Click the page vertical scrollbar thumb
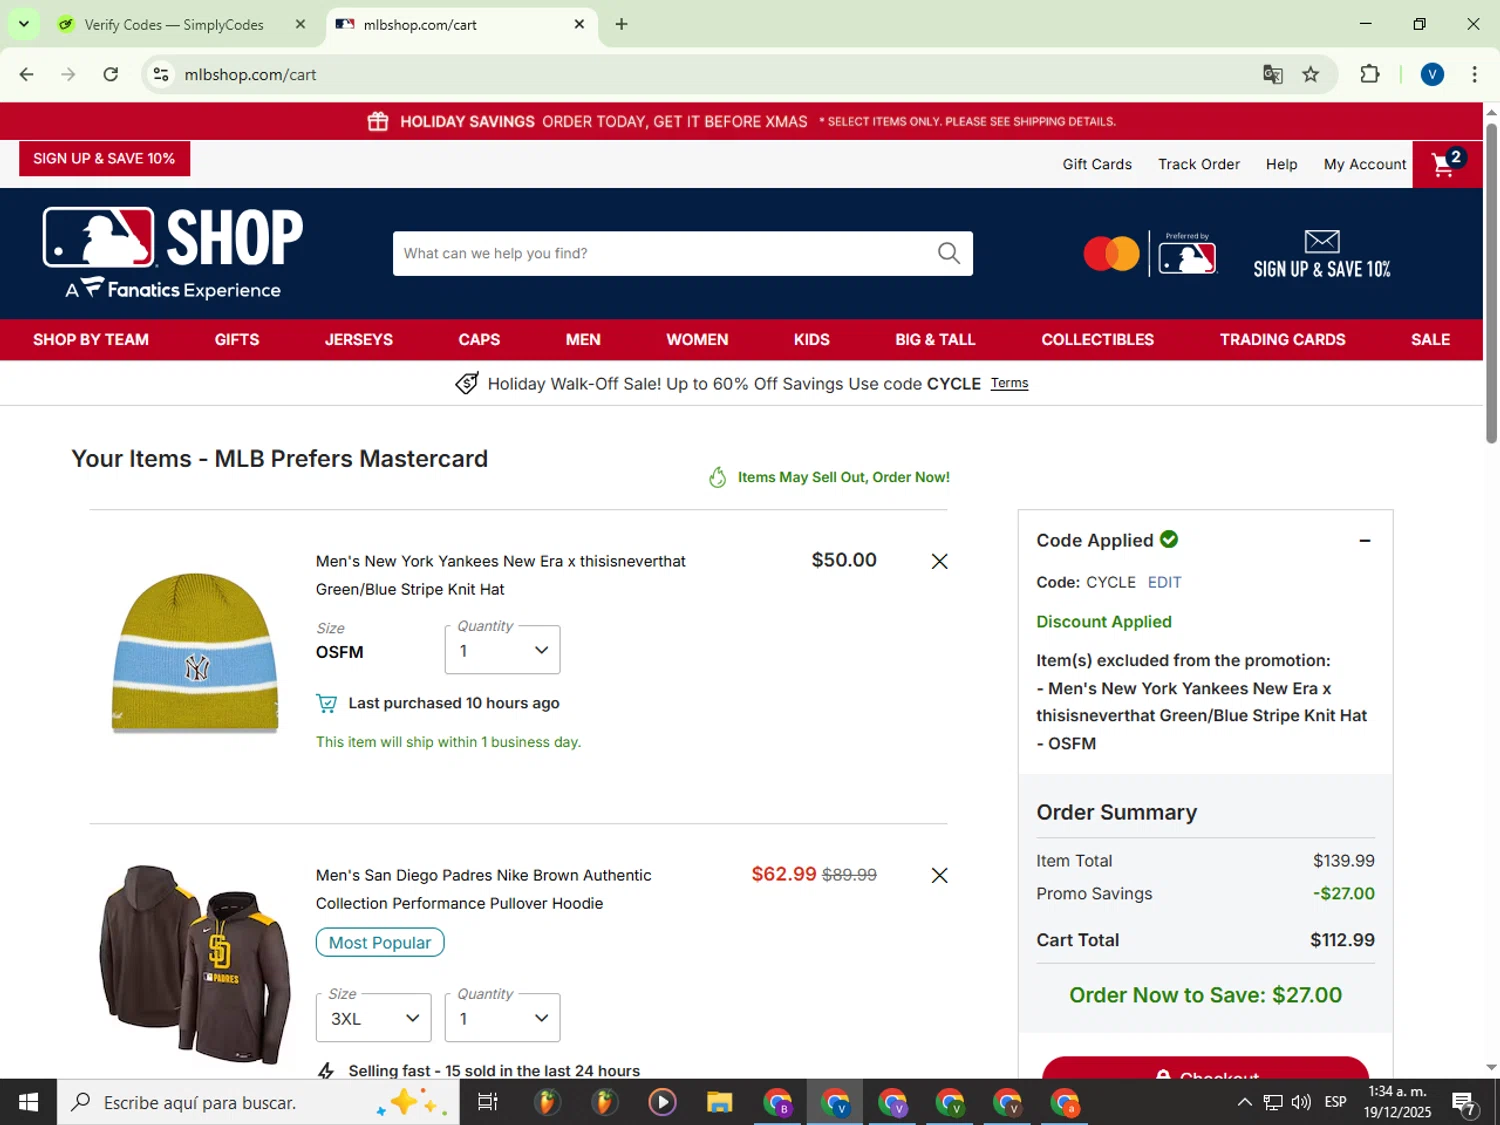 [1491, 283]
